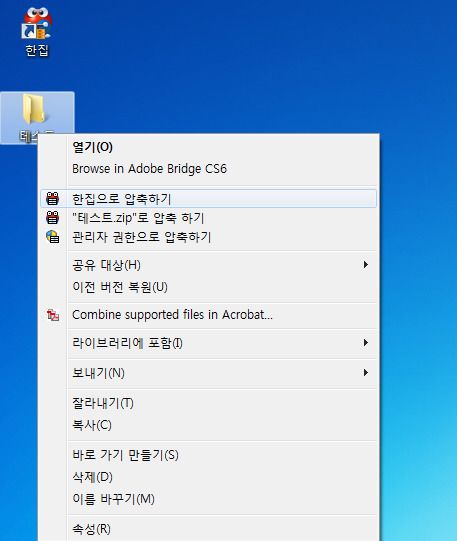Choose "테스트.zip"로 압축 하기 entry
457x541 pixels.
pyautogui.click(x=208, y=218)
